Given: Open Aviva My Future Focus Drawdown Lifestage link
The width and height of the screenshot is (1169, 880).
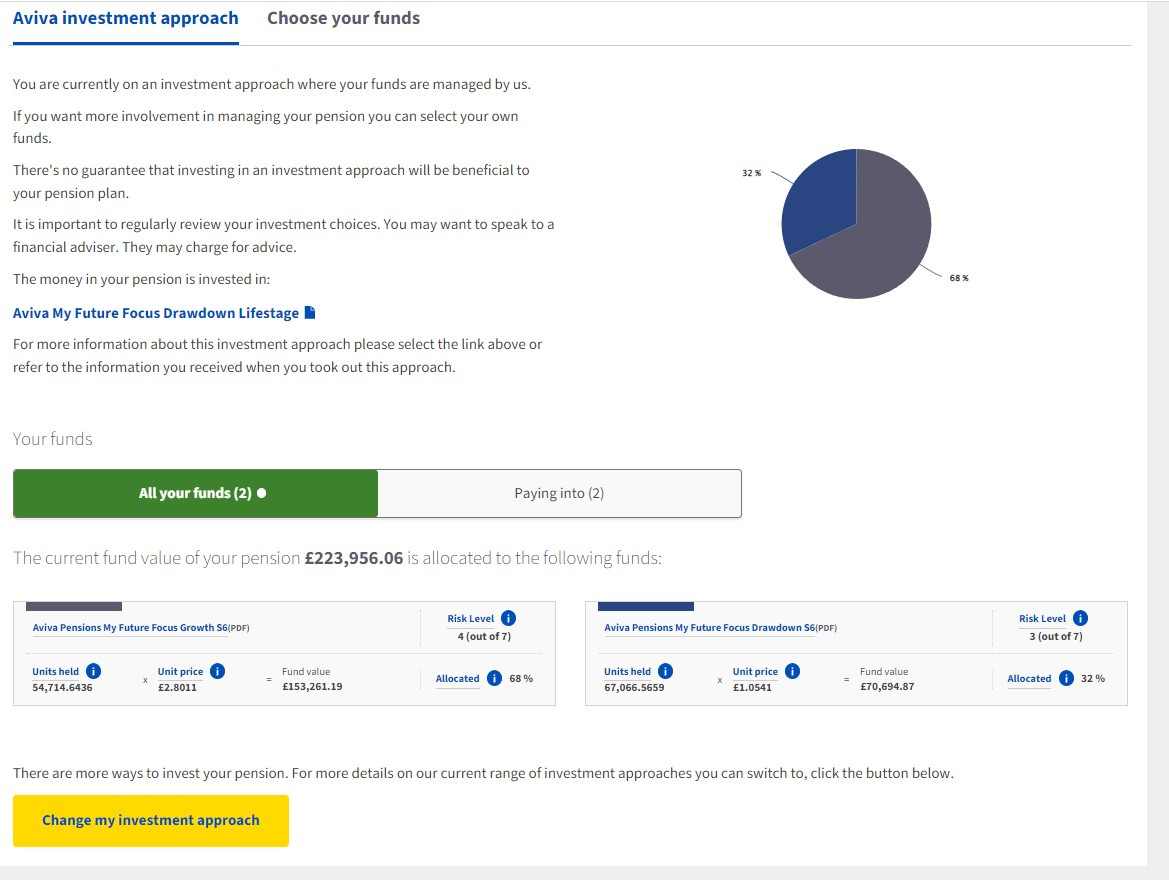Looking at the screenshot, I should (155, 313).
